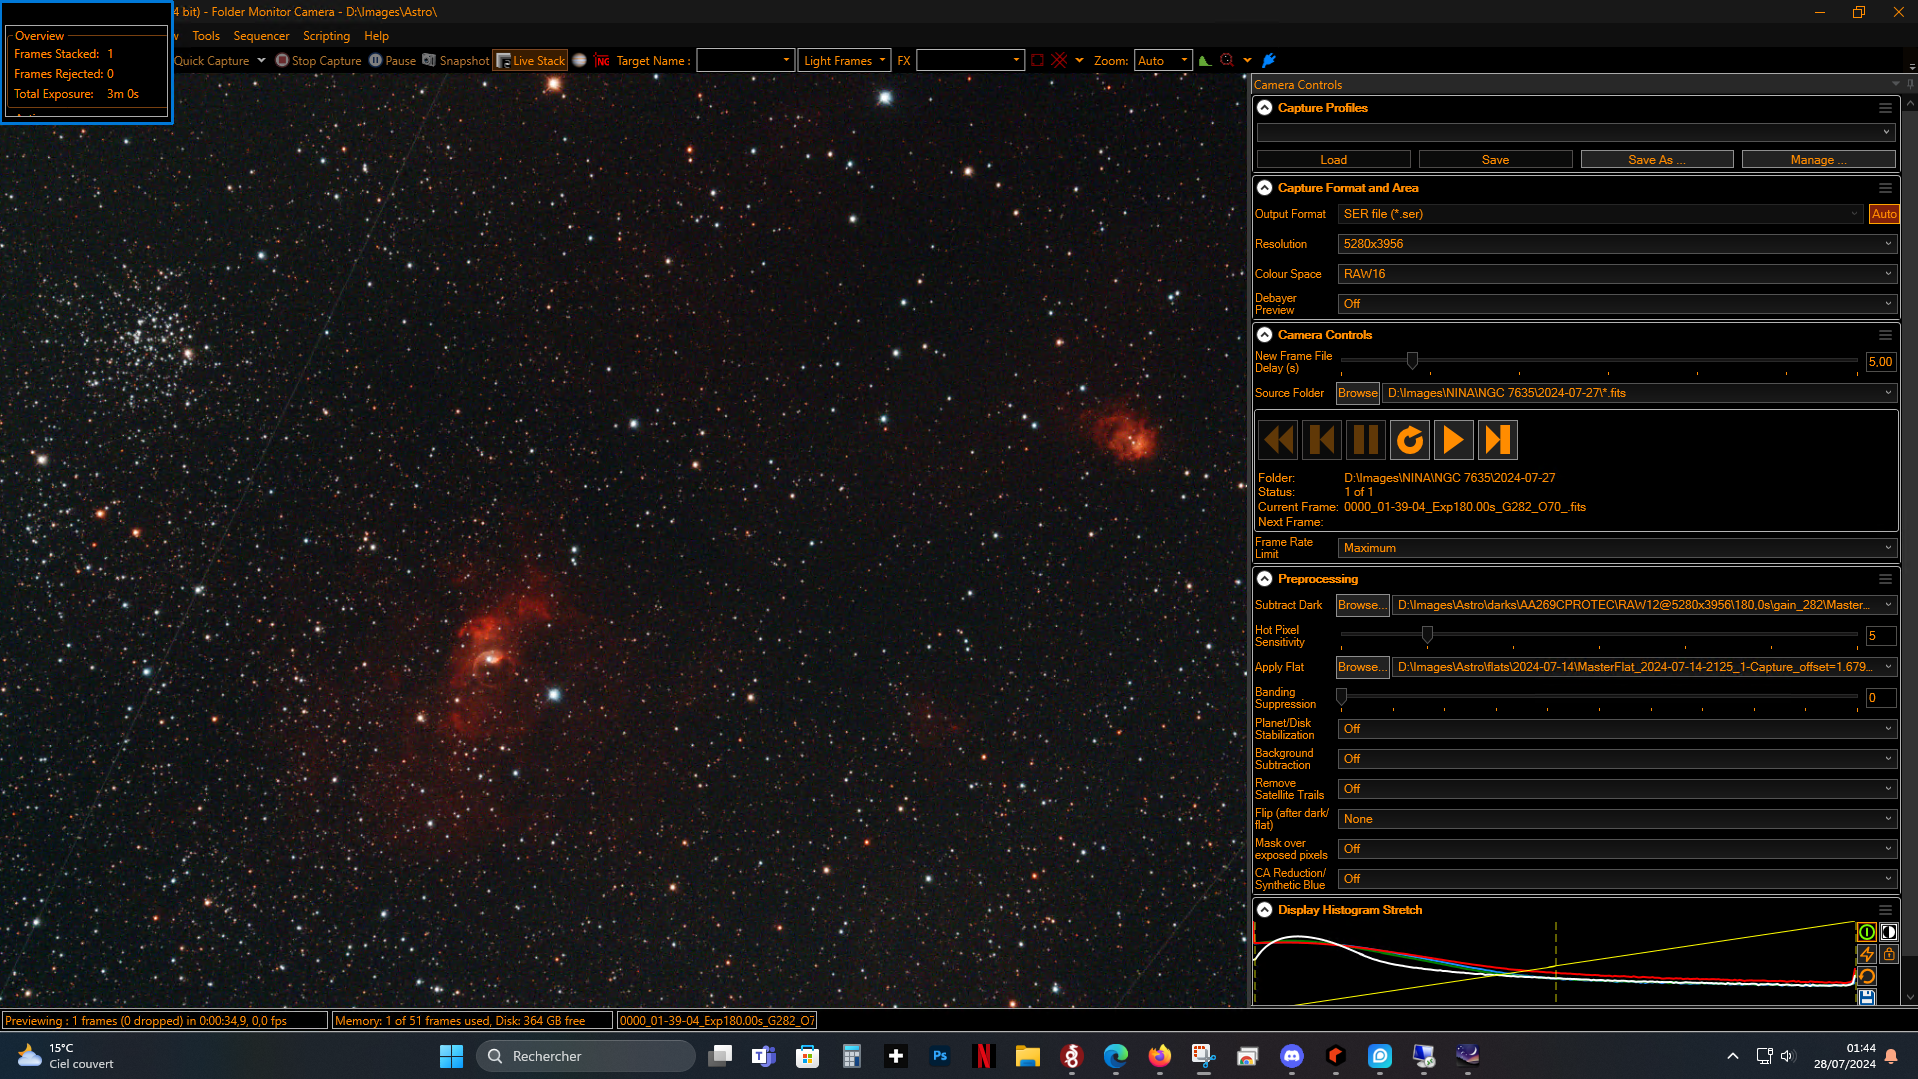Open the Sequencer menu
The width and height of the screenshot is (1918, 1079).
pos(261,36)
